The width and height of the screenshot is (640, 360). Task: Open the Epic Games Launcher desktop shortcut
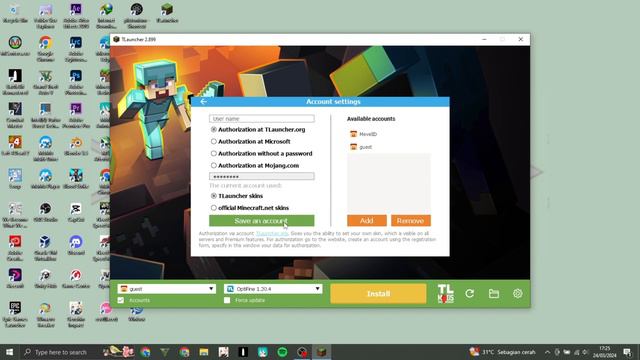point(15,315)
